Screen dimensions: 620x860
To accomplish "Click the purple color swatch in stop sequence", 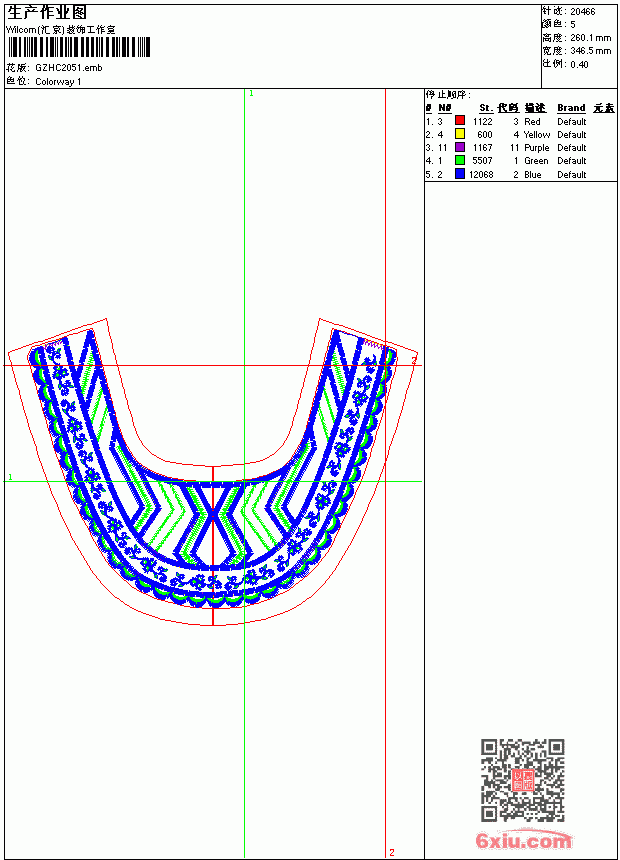I will [460, 147].
